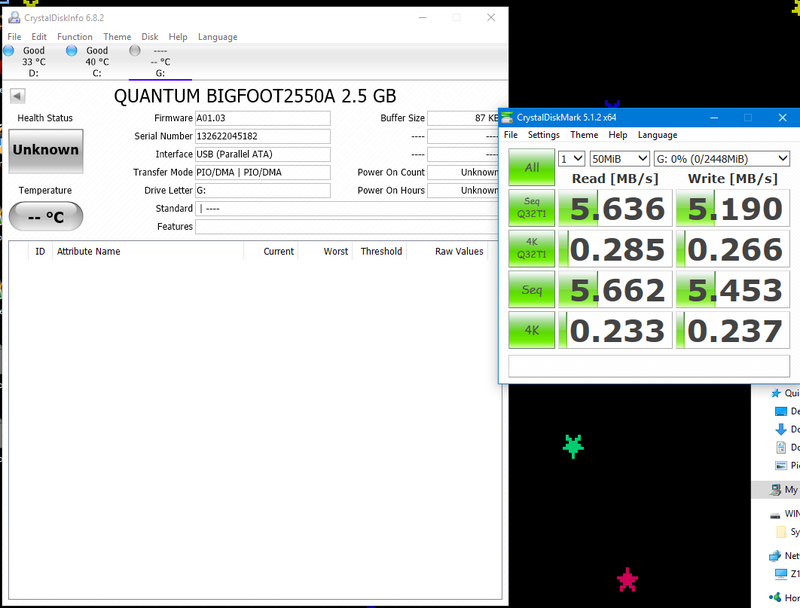Click the Downloads arrow icon in Explorer sidebar

781,429
